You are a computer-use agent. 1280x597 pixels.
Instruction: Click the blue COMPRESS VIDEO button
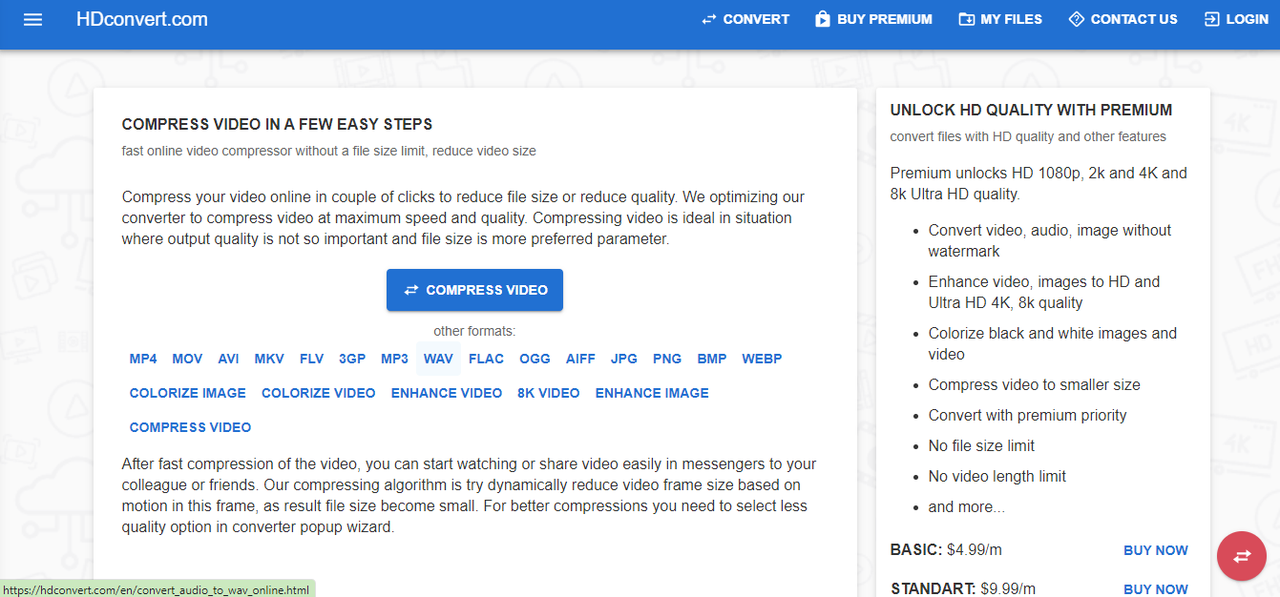pos(475,290)
